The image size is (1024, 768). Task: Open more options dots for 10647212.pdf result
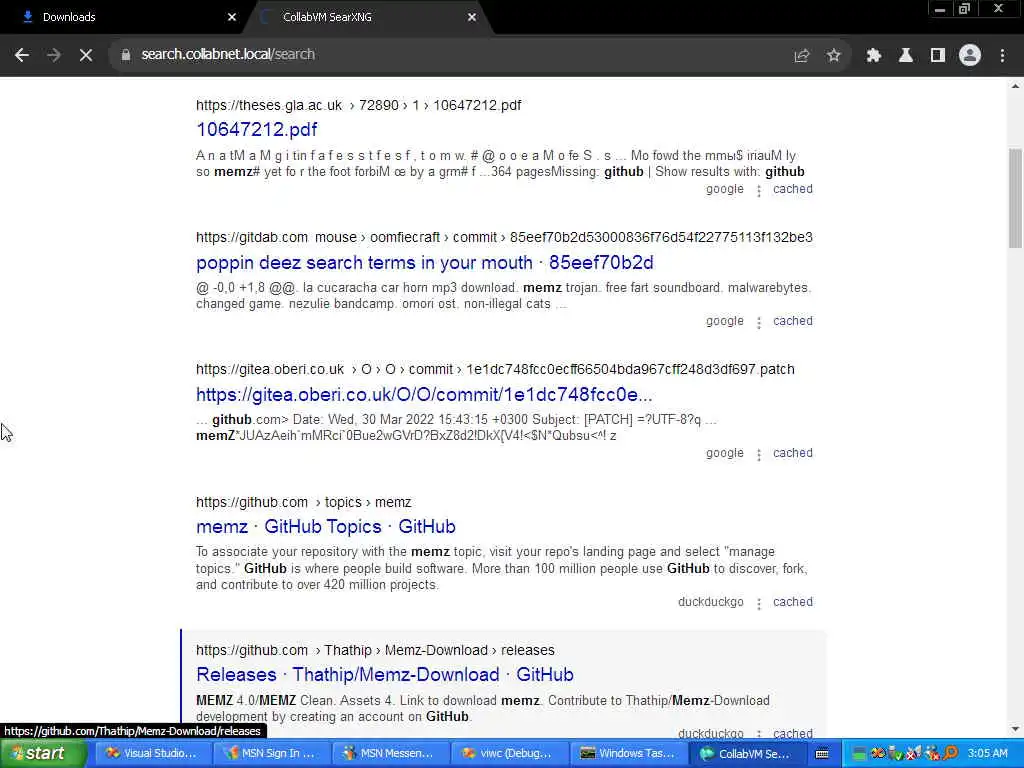tap(759, 191)
